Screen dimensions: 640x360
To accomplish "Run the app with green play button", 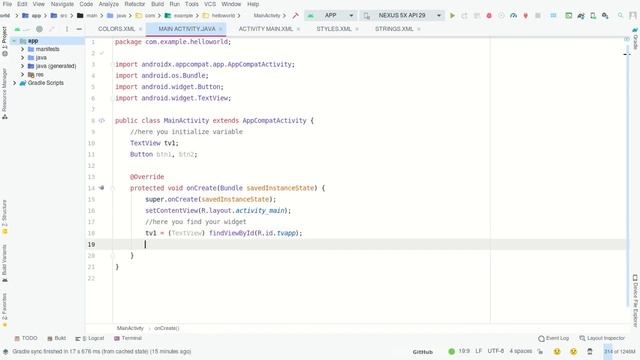I will pyautogui.click(x=452, y=16).
